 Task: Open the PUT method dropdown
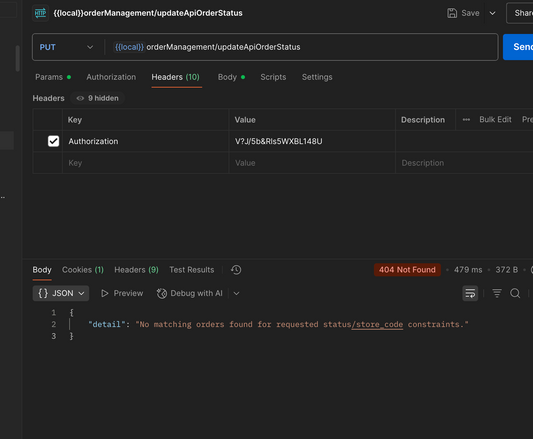[66, 47]
